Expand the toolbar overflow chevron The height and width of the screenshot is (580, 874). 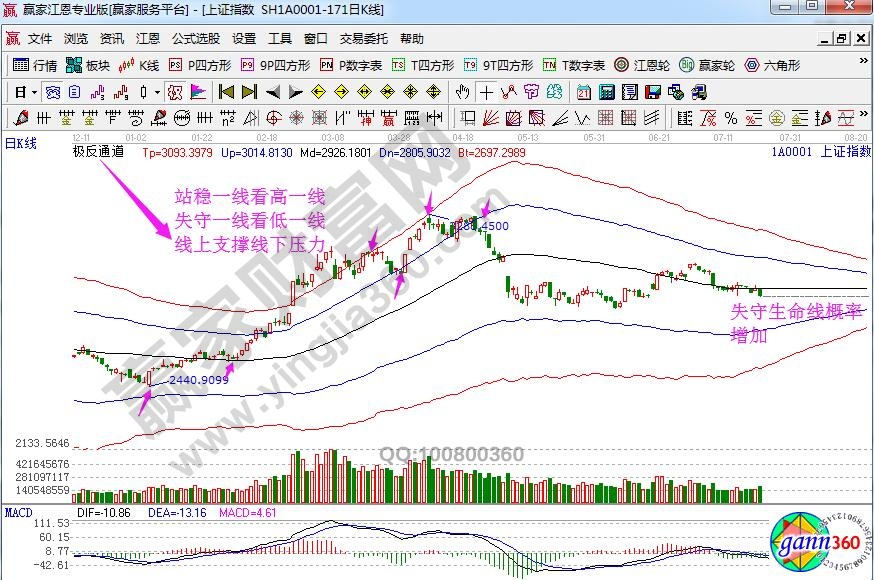pyautogui.click(x=864, y=117)
